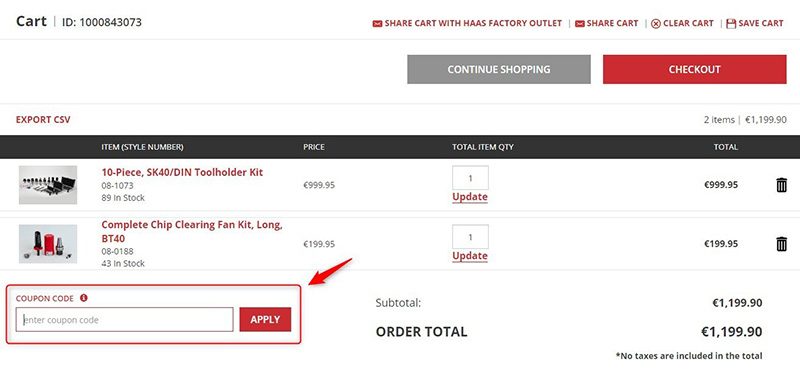Click envelope icon beside Share Cart with Haas Factory Outlet

pos(377,23)
